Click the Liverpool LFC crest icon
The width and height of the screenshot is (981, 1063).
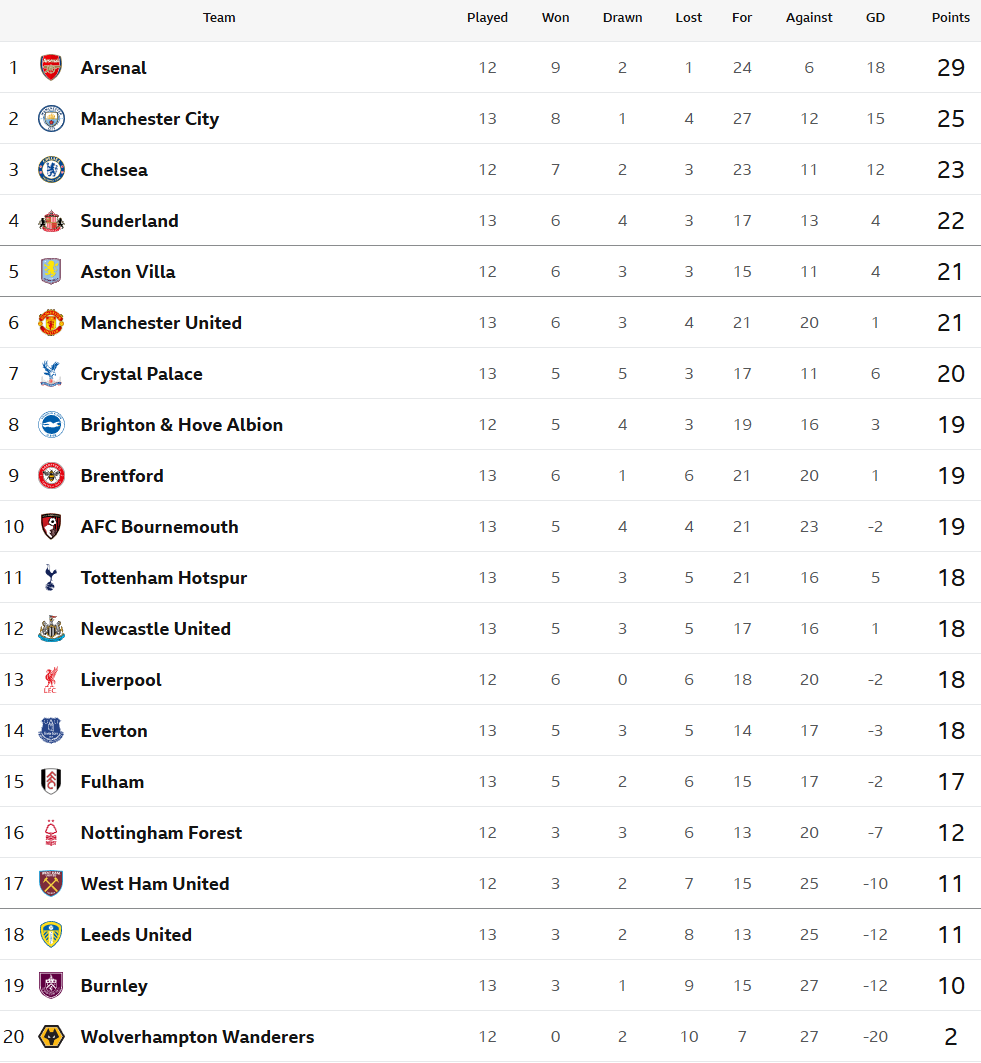point(51,680)
